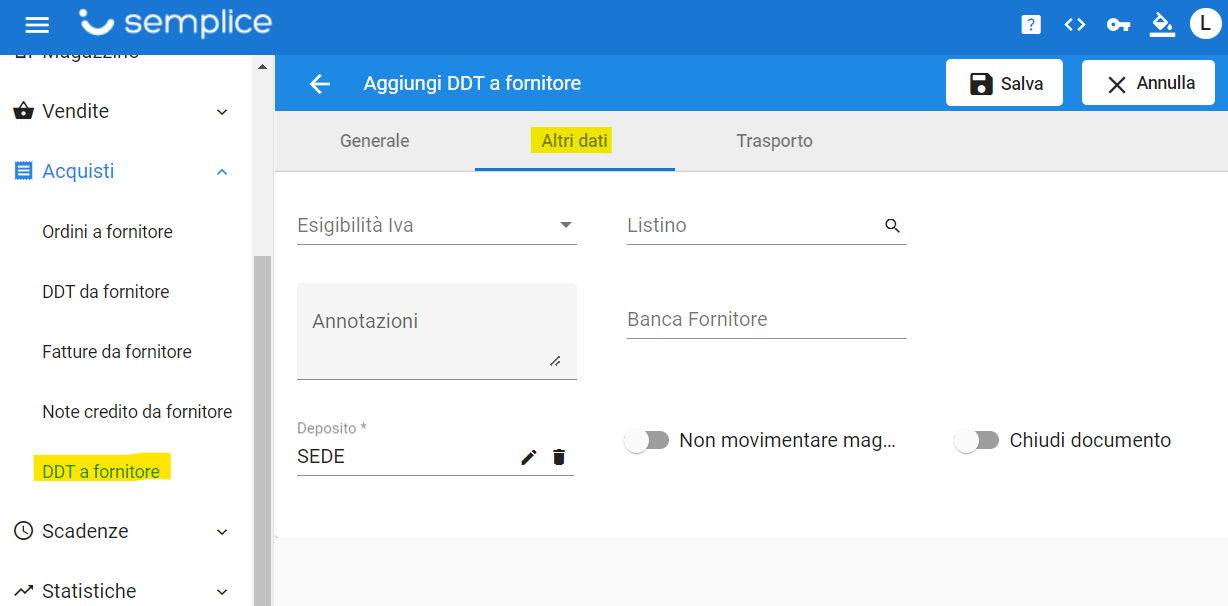Expand the Vendite menu chevron
This screenshot has width=1228, height=606.
222,112
